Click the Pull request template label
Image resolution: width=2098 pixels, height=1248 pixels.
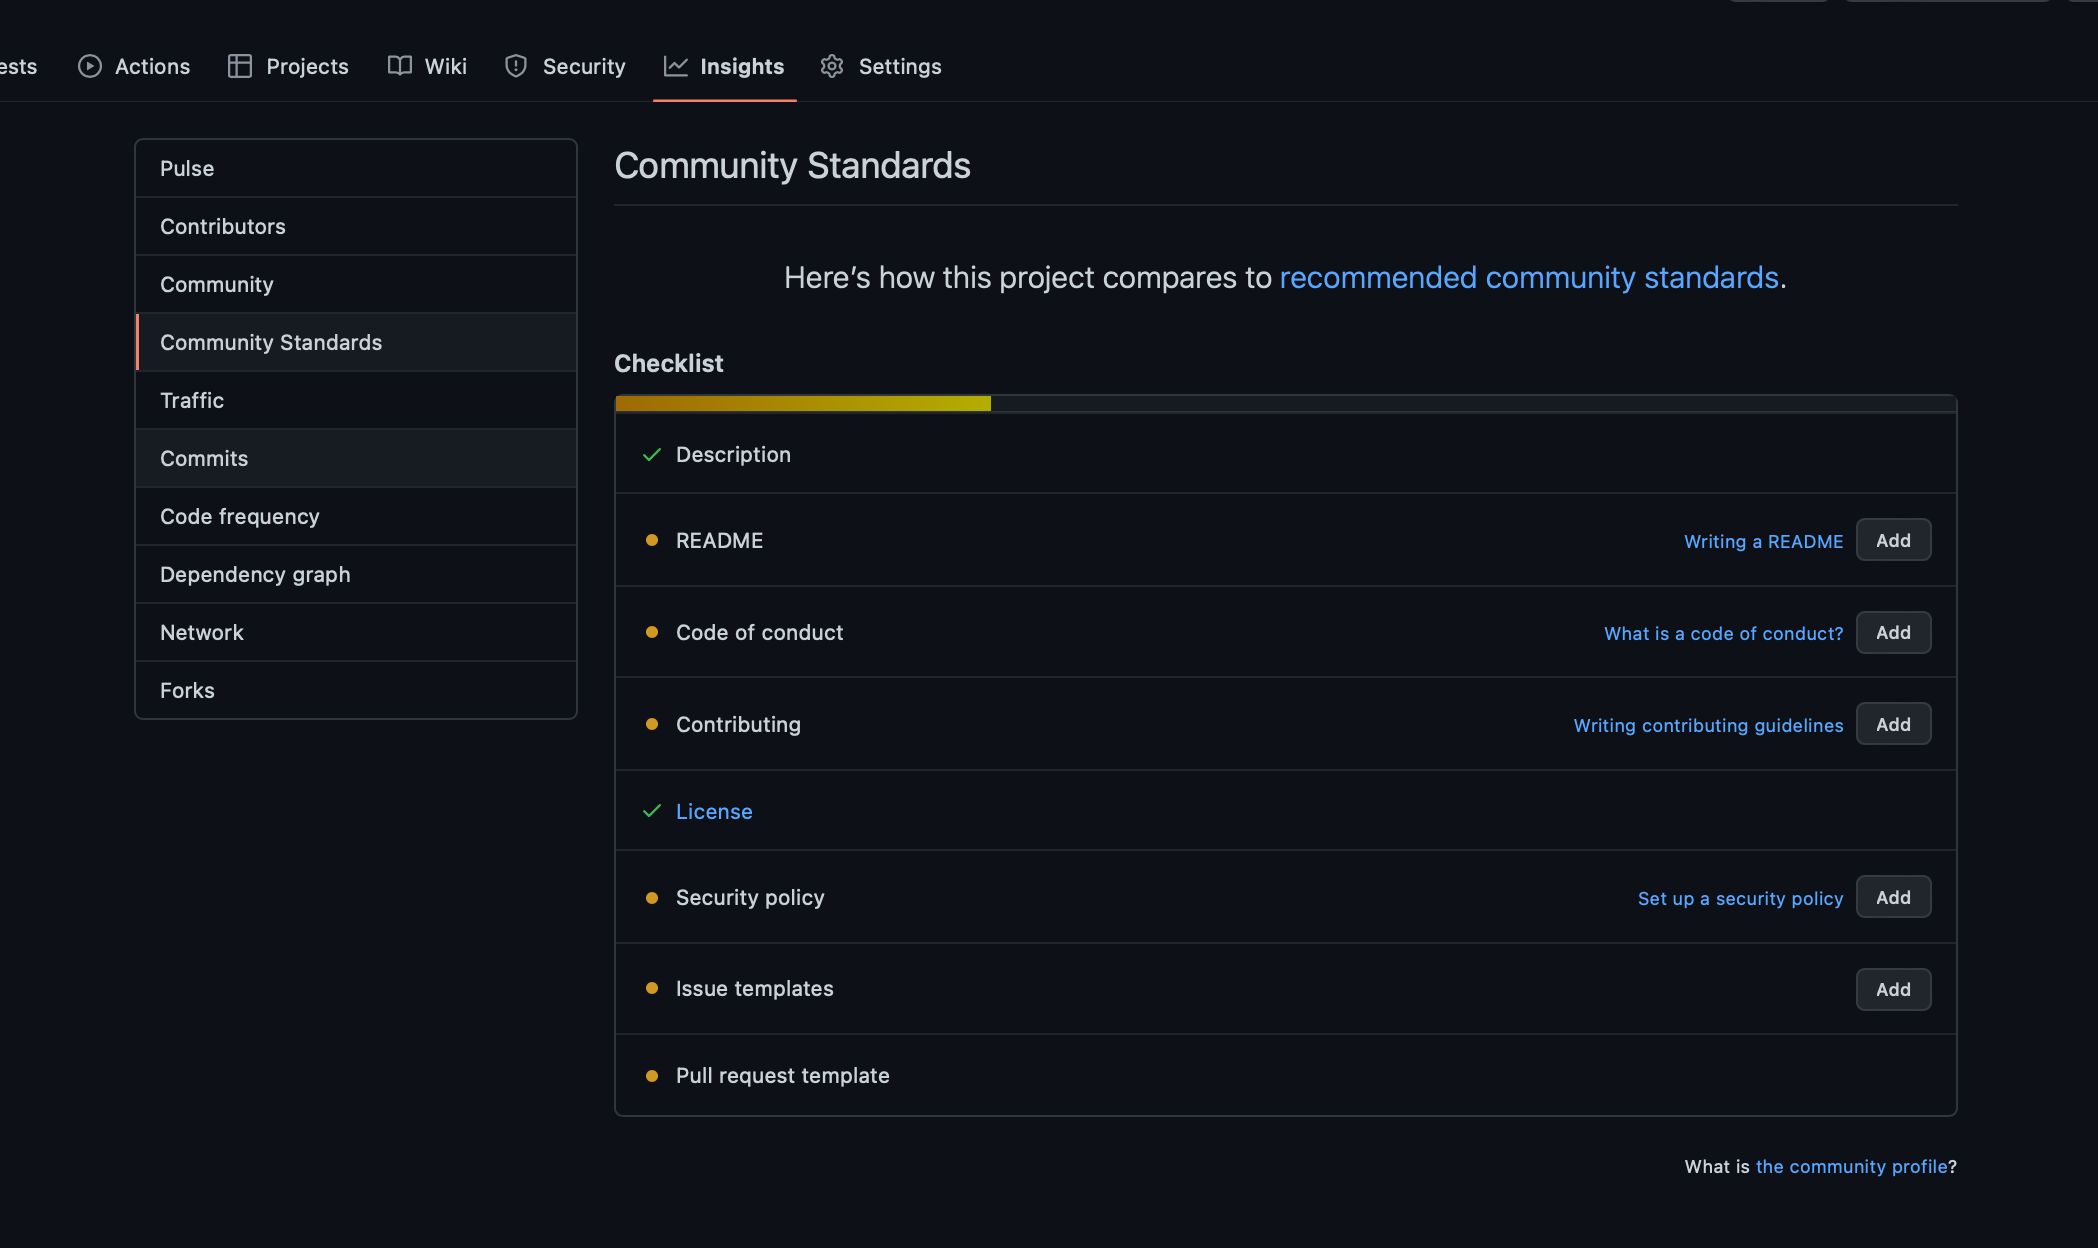tap(782, 1075)
